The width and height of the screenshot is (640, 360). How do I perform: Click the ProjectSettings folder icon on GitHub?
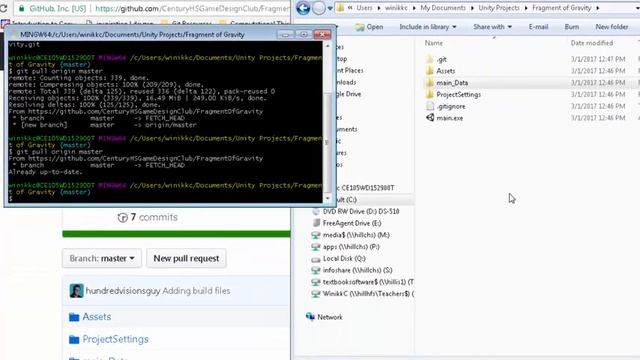[74, 340]
